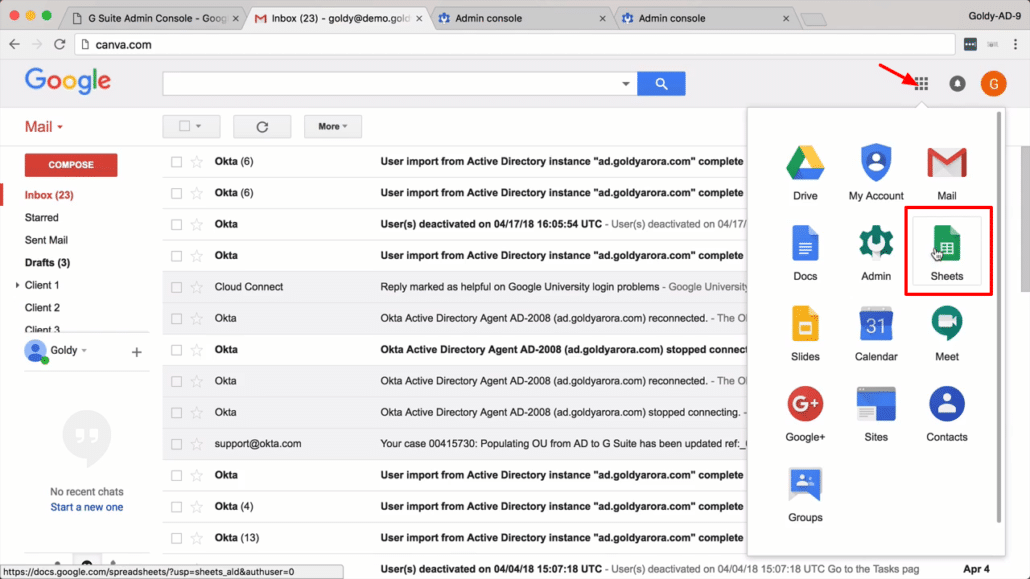Close the Inbox (23) browser tab
Viewport: 1030px width, 579px height.
418,18
